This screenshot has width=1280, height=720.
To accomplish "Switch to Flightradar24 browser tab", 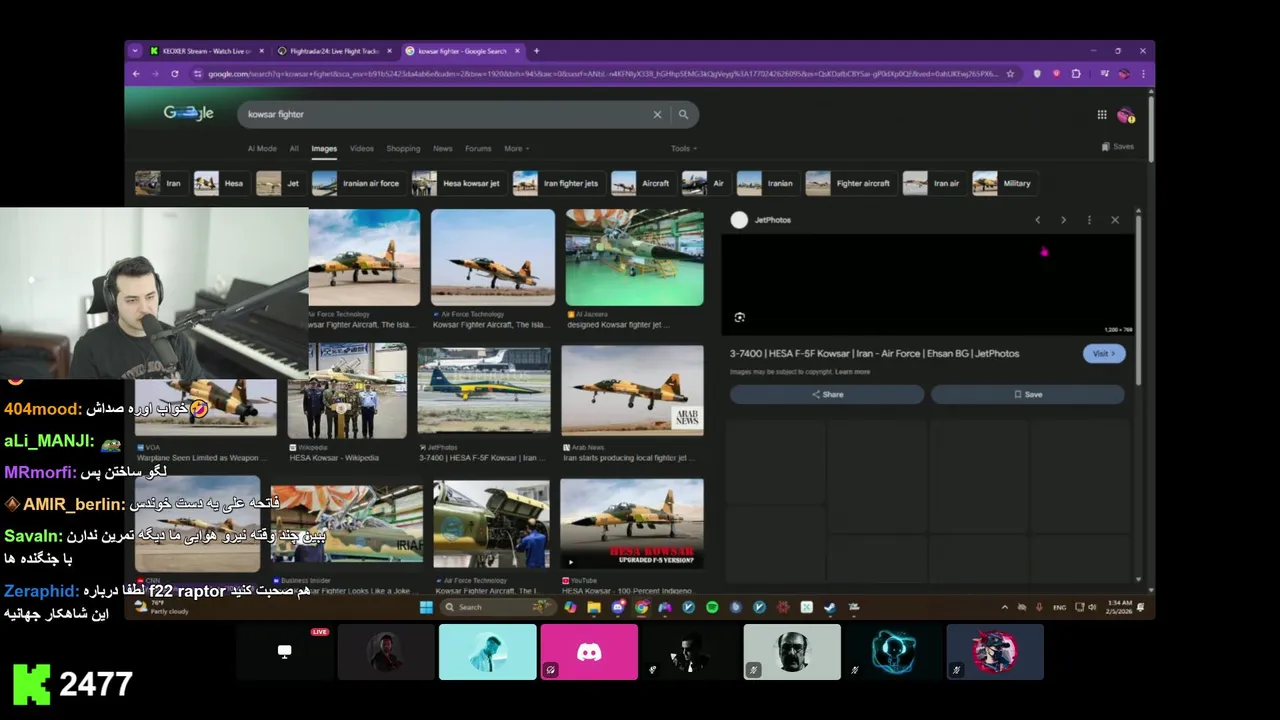I will pyautogui.click(x=334, y=51).
